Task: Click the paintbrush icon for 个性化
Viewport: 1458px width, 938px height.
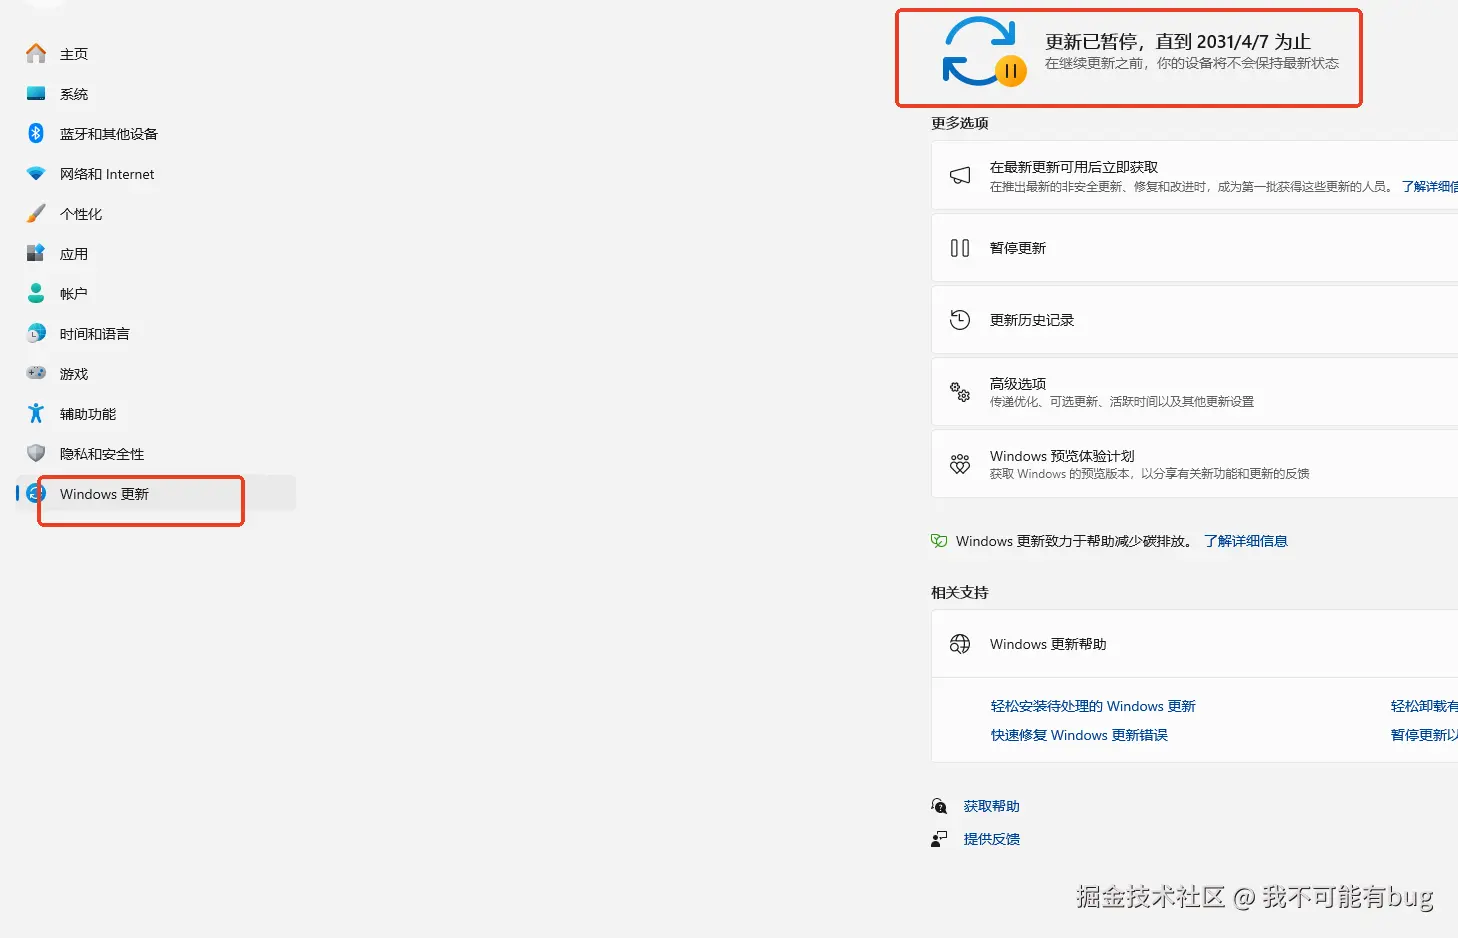Action: coord(36,213)
